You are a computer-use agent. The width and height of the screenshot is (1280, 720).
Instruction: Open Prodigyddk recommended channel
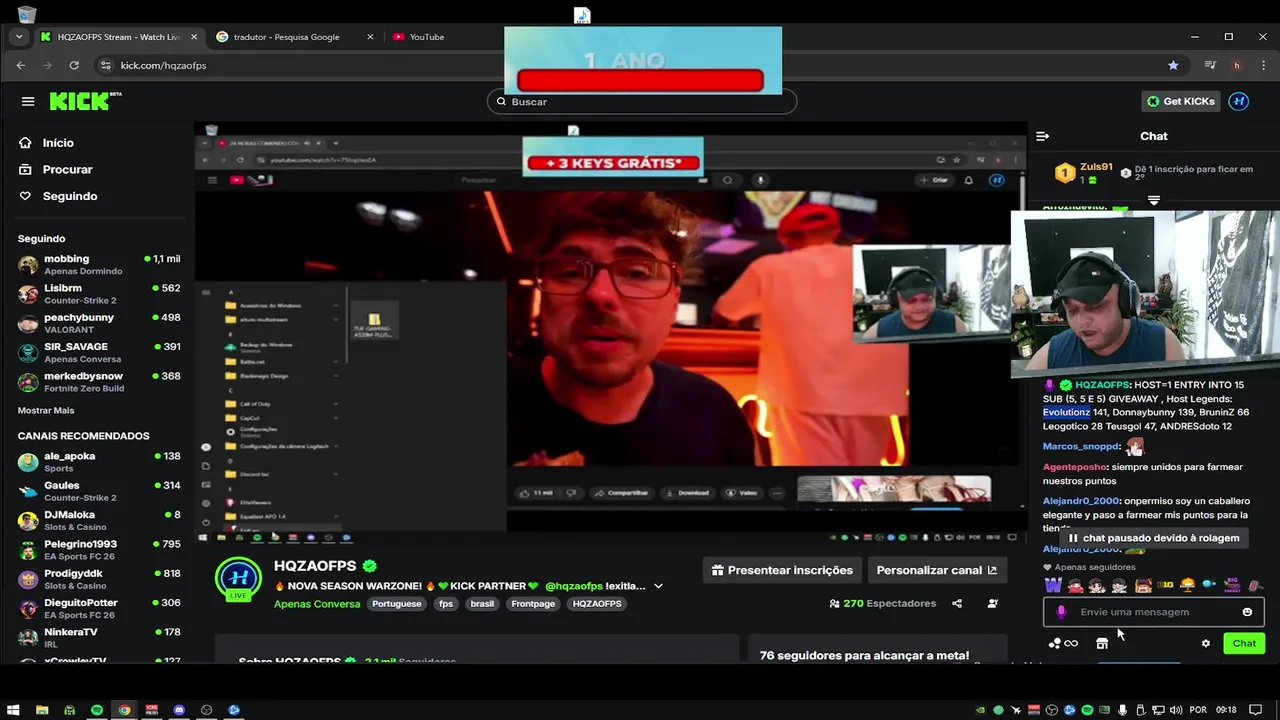click(98, 579)
